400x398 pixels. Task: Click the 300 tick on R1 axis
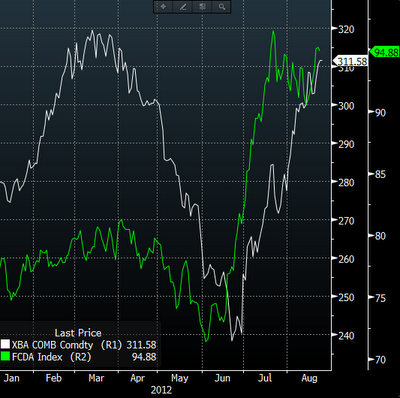[x=346, y=106]
